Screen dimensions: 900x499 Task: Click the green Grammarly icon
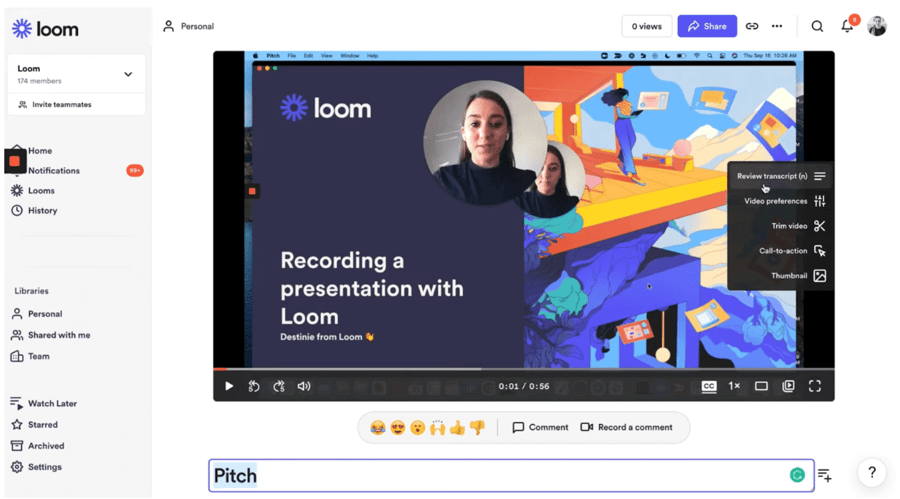coord(797,475)
